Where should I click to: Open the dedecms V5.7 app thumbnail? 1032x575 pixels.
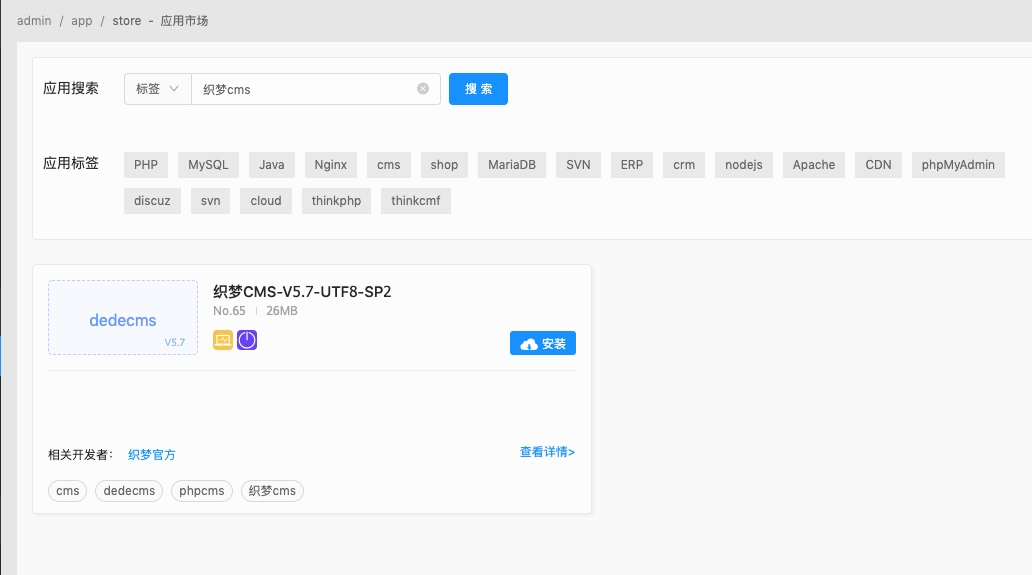123,318
